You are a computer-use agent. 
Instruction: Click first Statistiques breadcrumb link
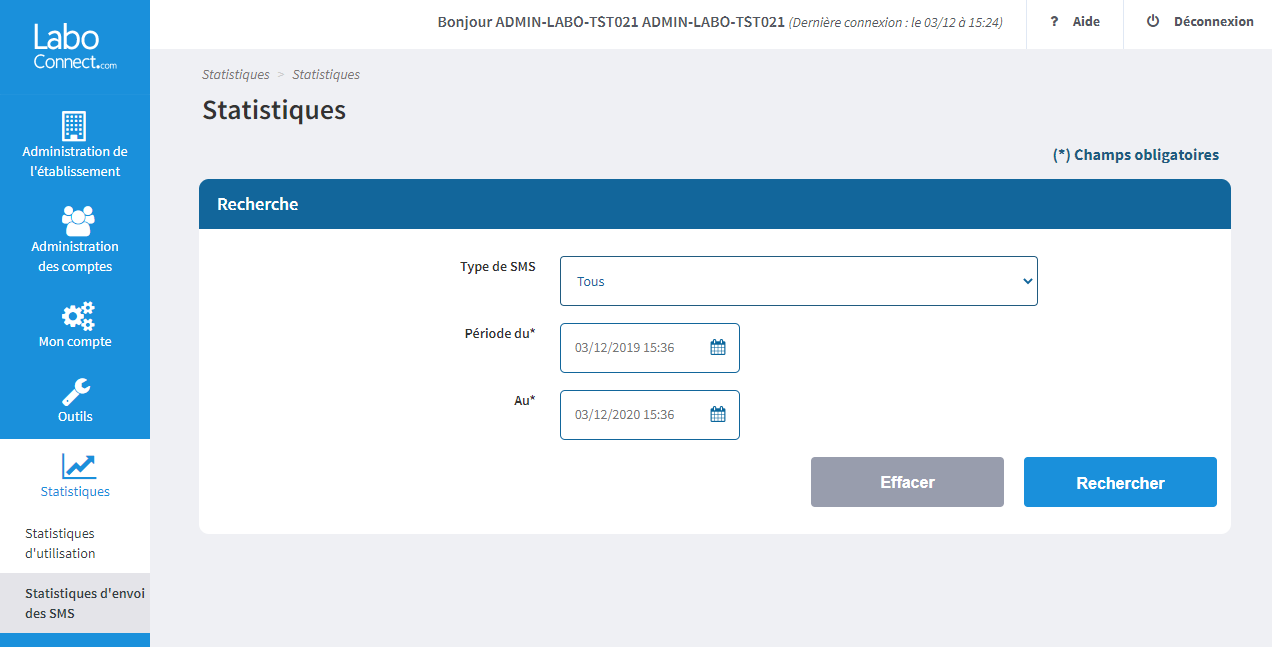236,75
